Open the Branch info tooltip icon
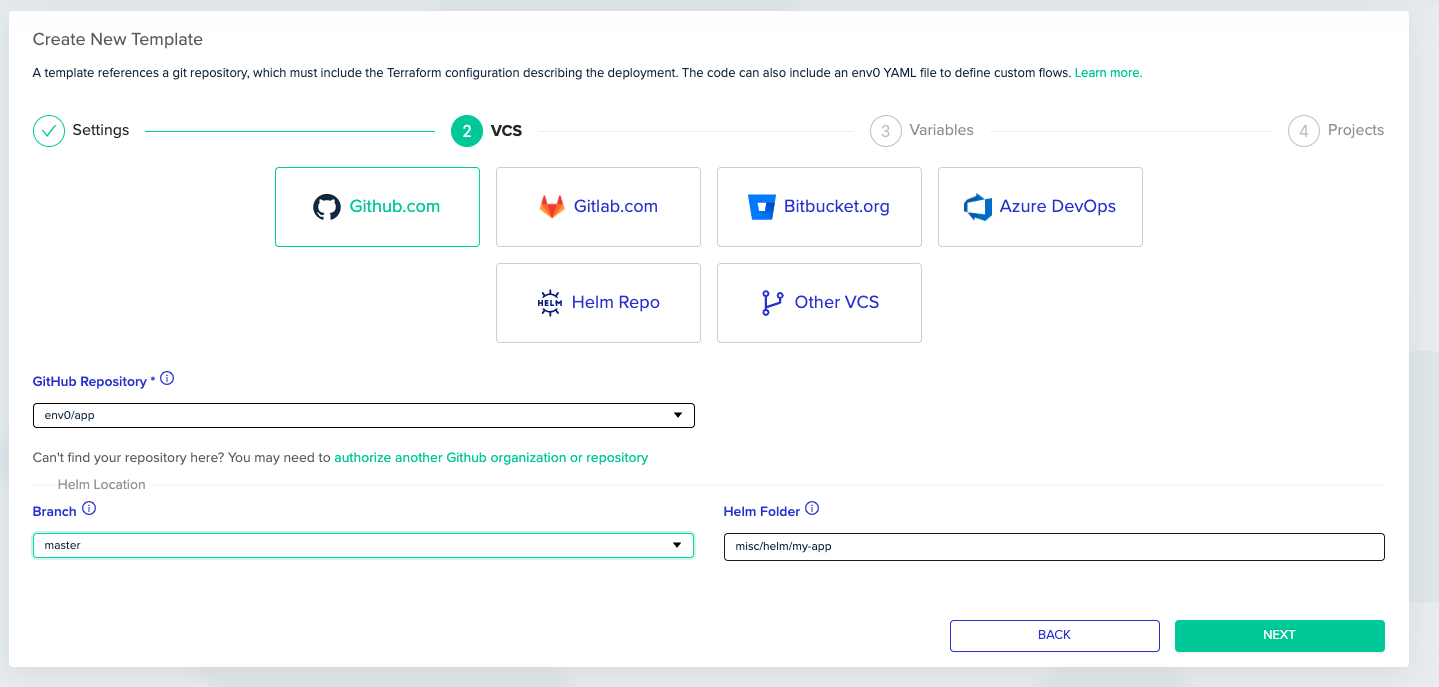 (x=89, y=509)
